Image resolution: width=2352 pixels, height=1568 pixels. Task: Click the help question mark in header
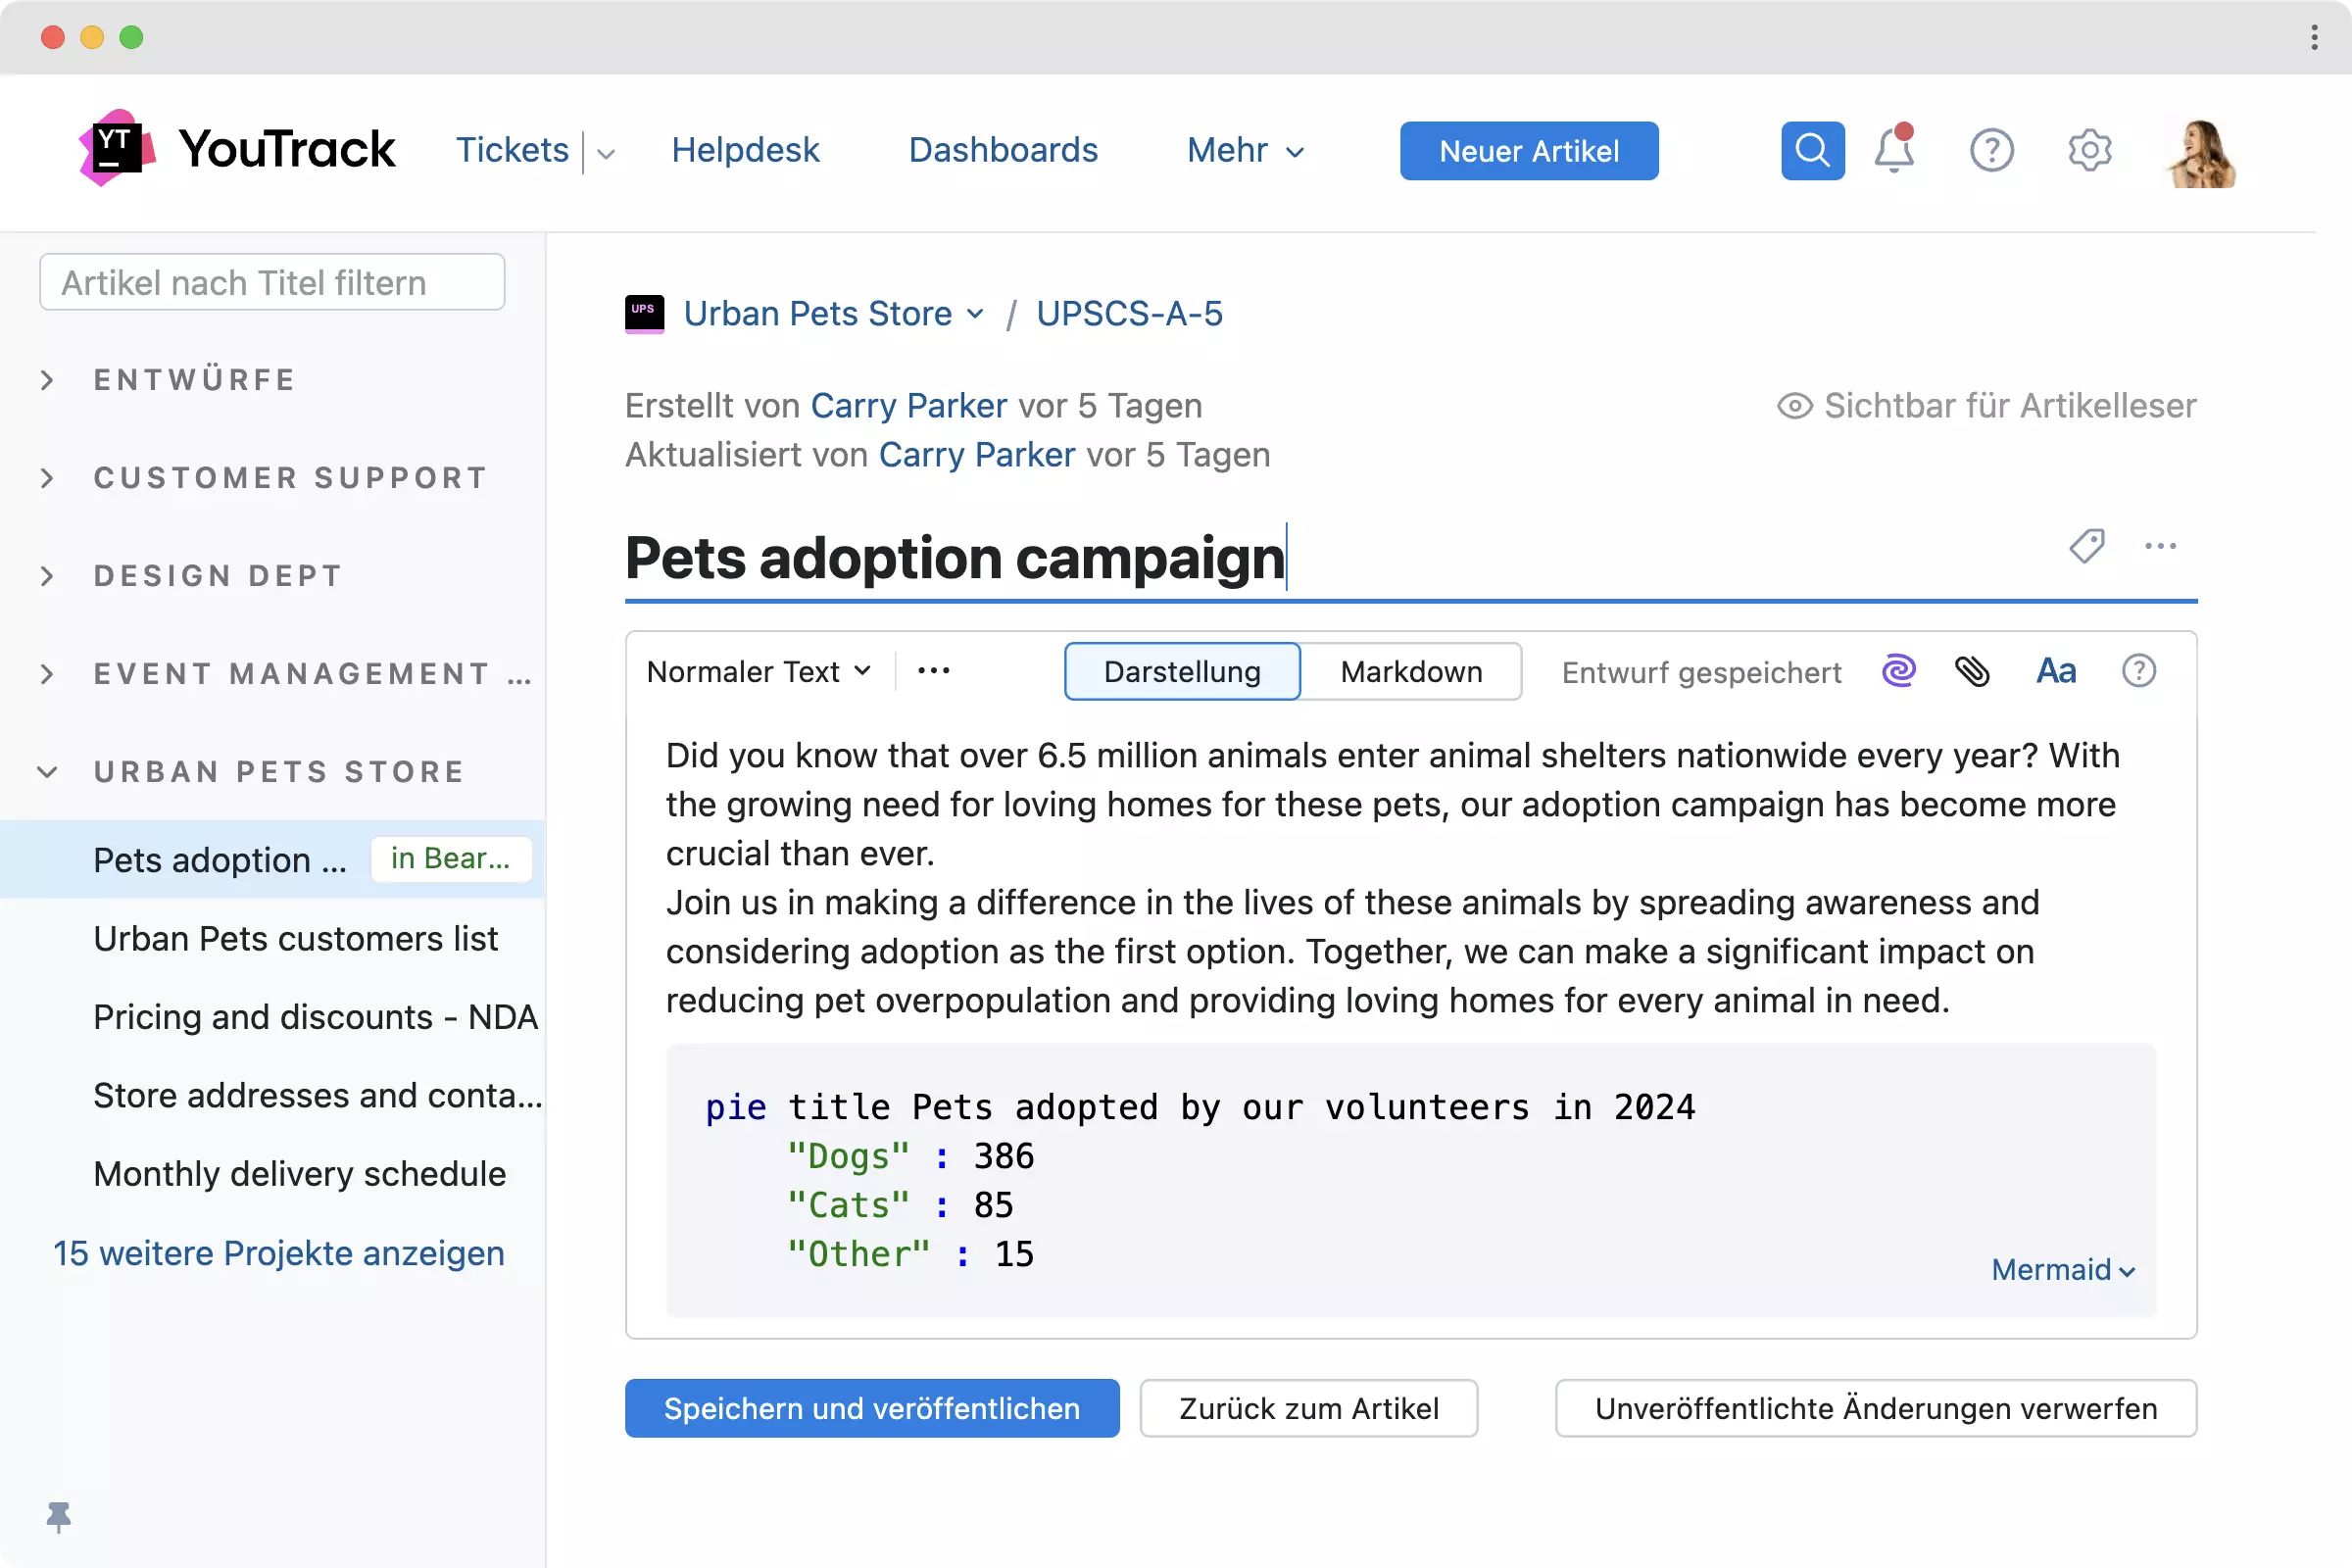tap(1991, 151)
